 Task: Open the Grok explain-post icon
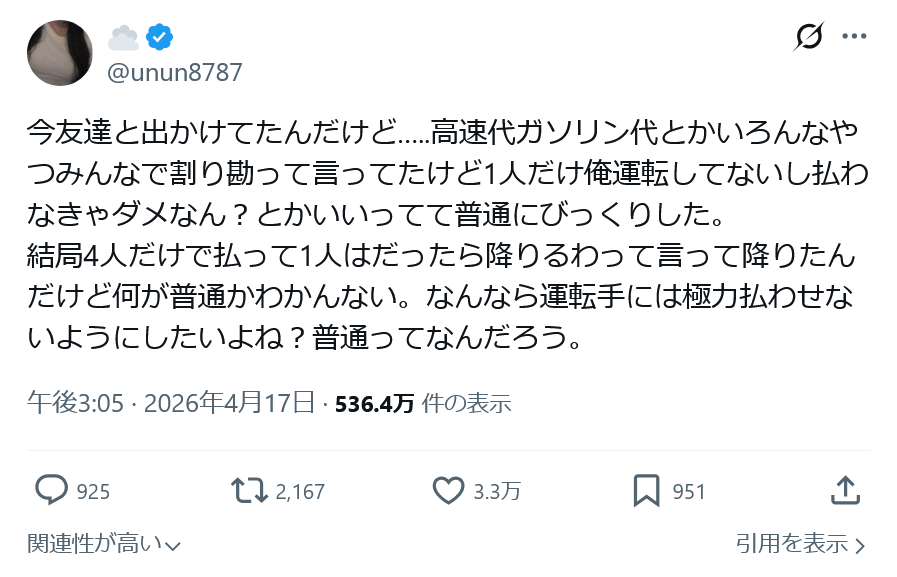[808, 37]
